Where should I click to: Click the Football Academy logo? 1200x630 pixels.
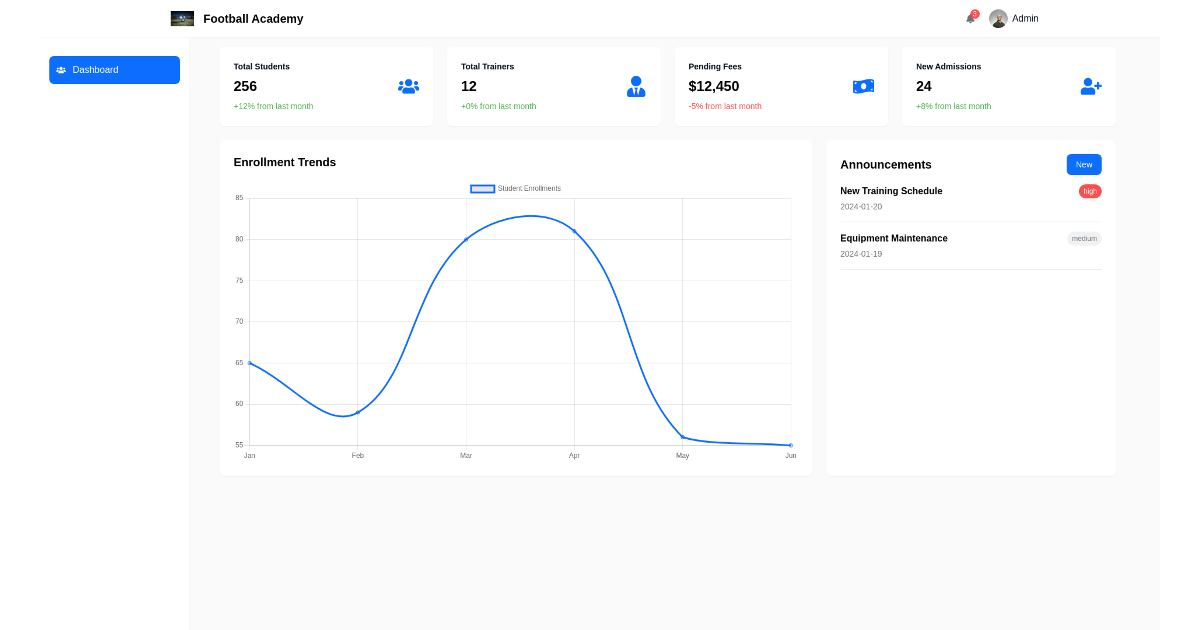pos(182,18)
